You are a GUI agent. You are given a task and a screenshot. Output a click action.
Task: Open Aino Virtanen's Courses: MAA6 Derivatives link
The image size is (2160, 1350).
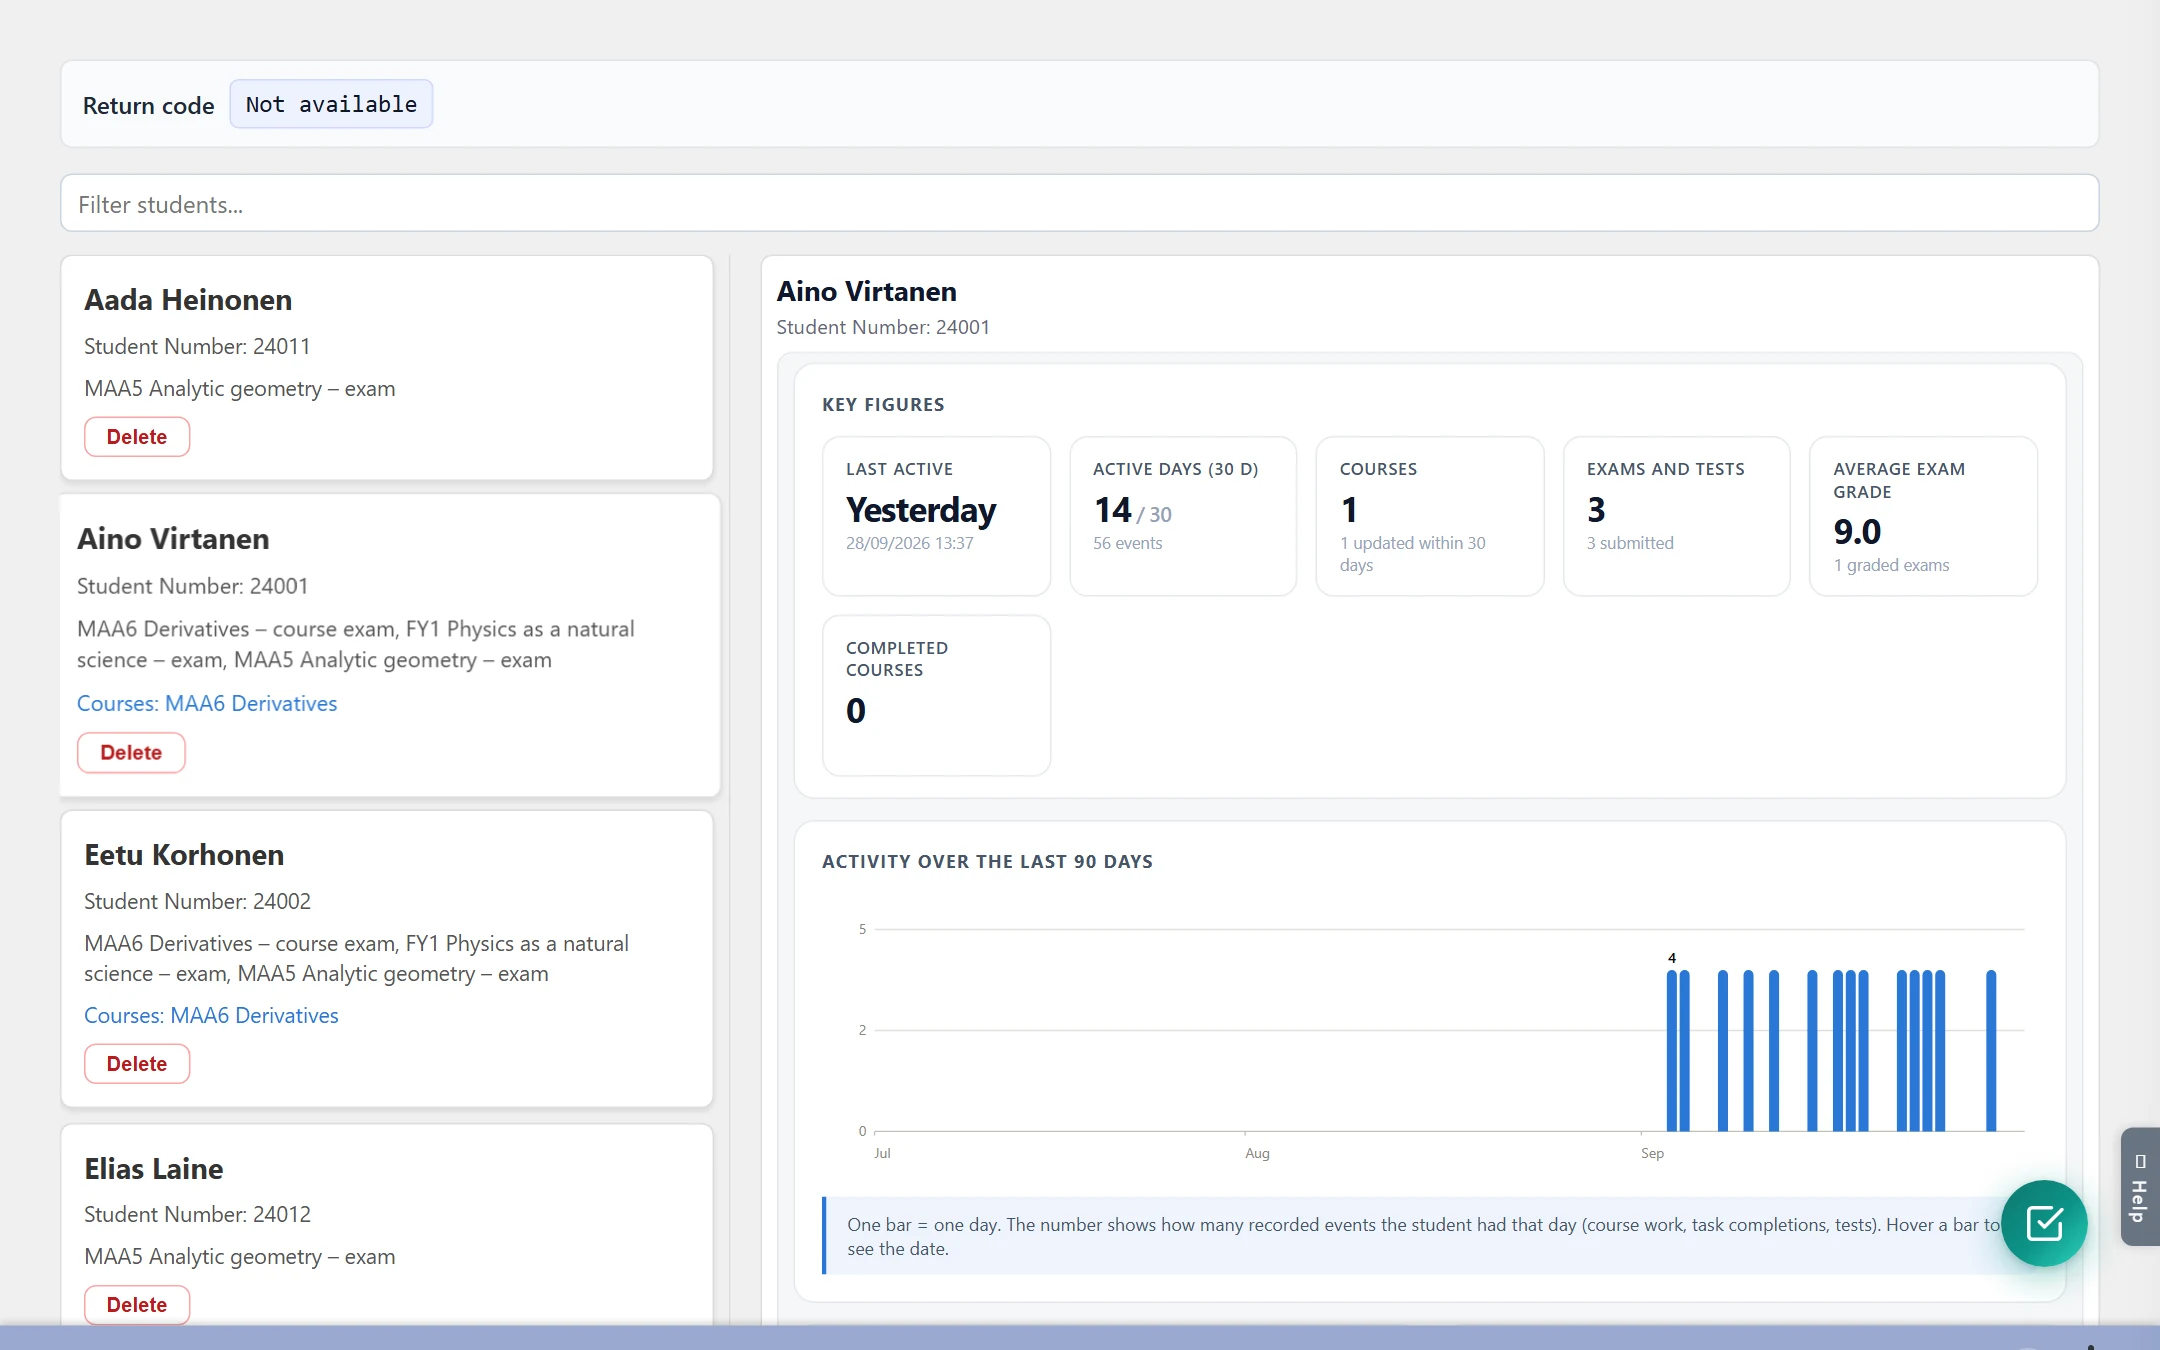click(x=207, y=703)
